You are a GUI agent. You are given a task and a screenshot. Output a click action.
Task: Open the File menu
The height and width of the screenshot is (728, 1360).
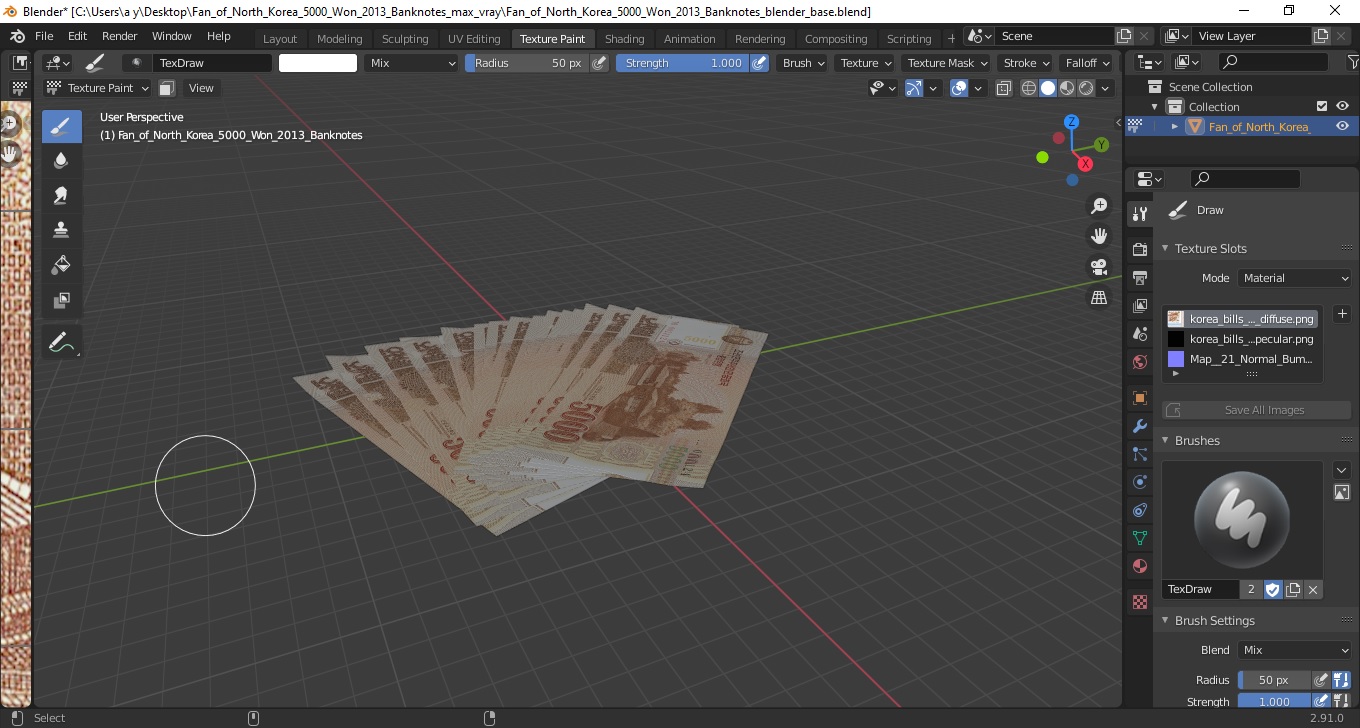tap(44, 36)
